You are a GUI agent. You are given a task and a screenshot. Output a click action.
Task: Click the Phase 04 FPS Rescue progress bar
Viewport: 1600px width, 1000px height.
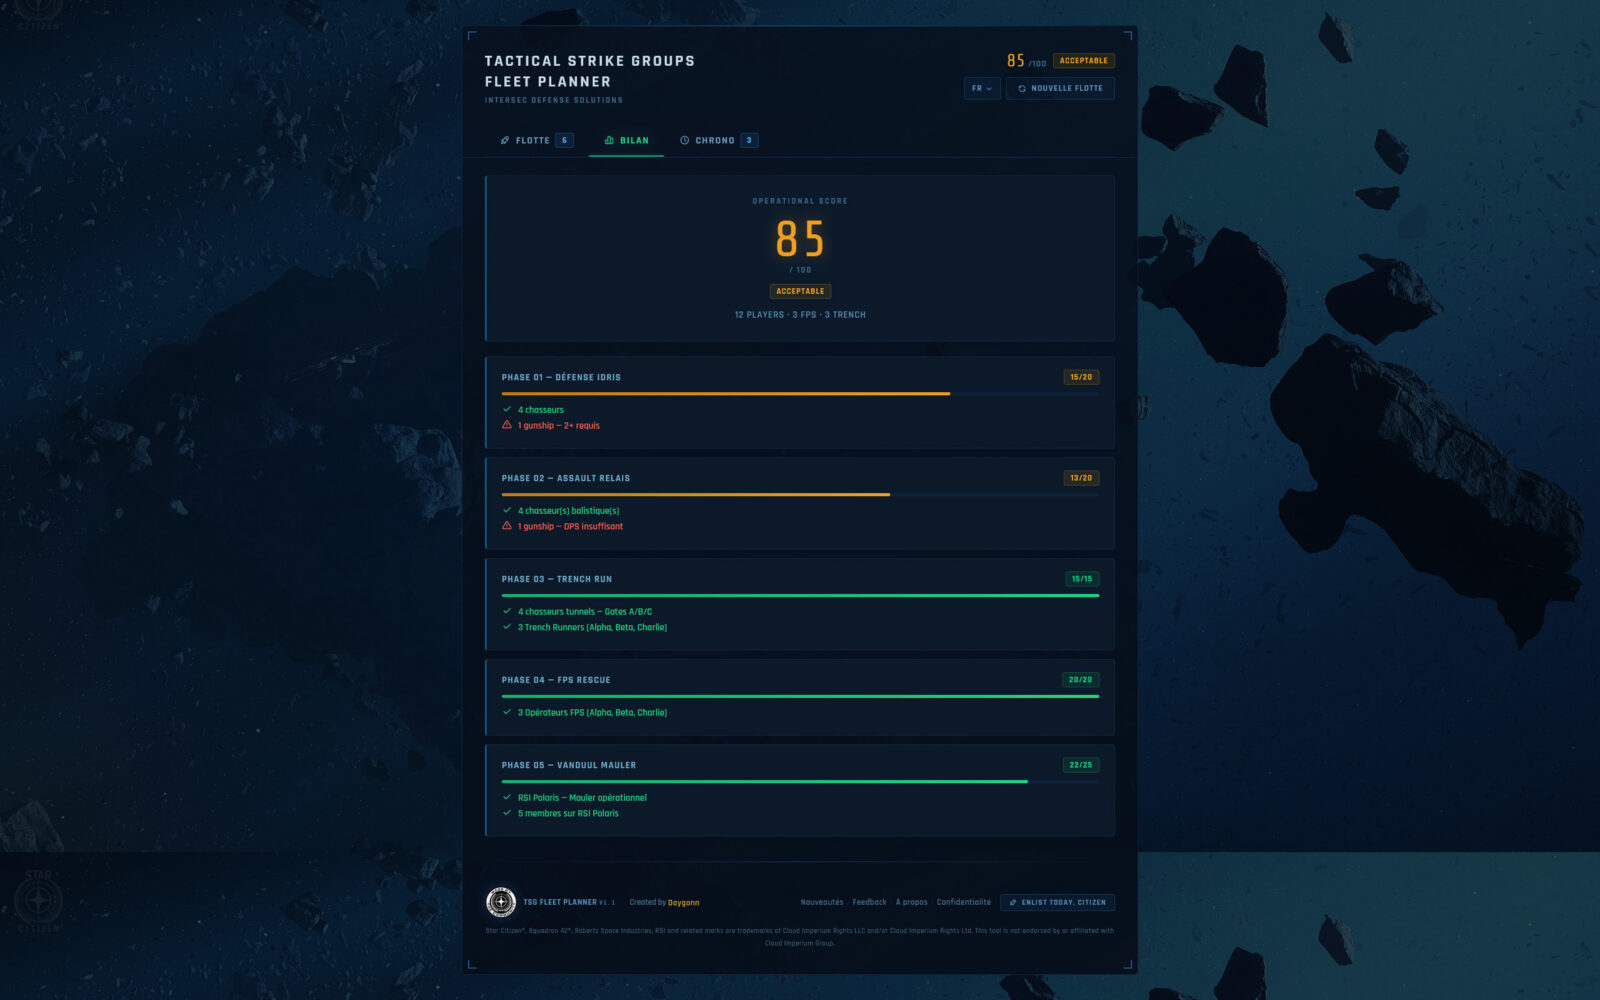point(800,696)
